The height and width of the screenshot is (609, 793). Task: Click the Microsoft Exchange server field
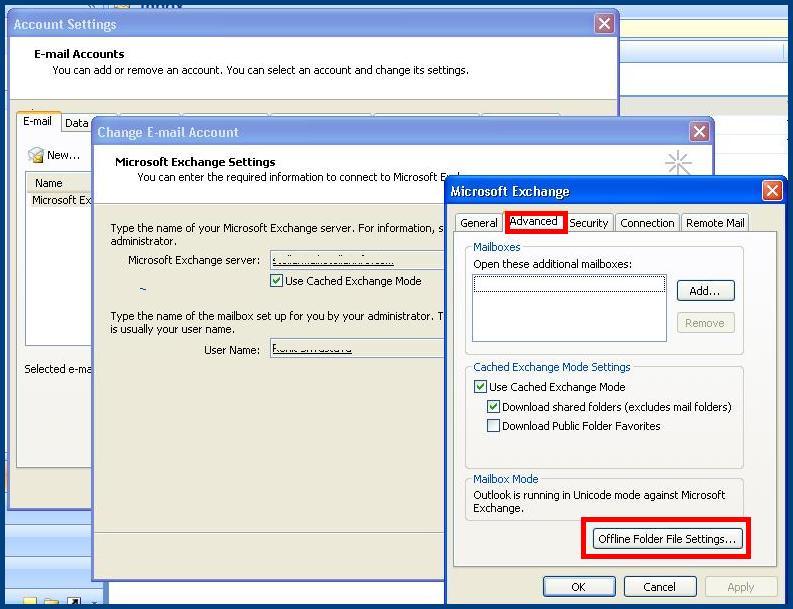357,260
